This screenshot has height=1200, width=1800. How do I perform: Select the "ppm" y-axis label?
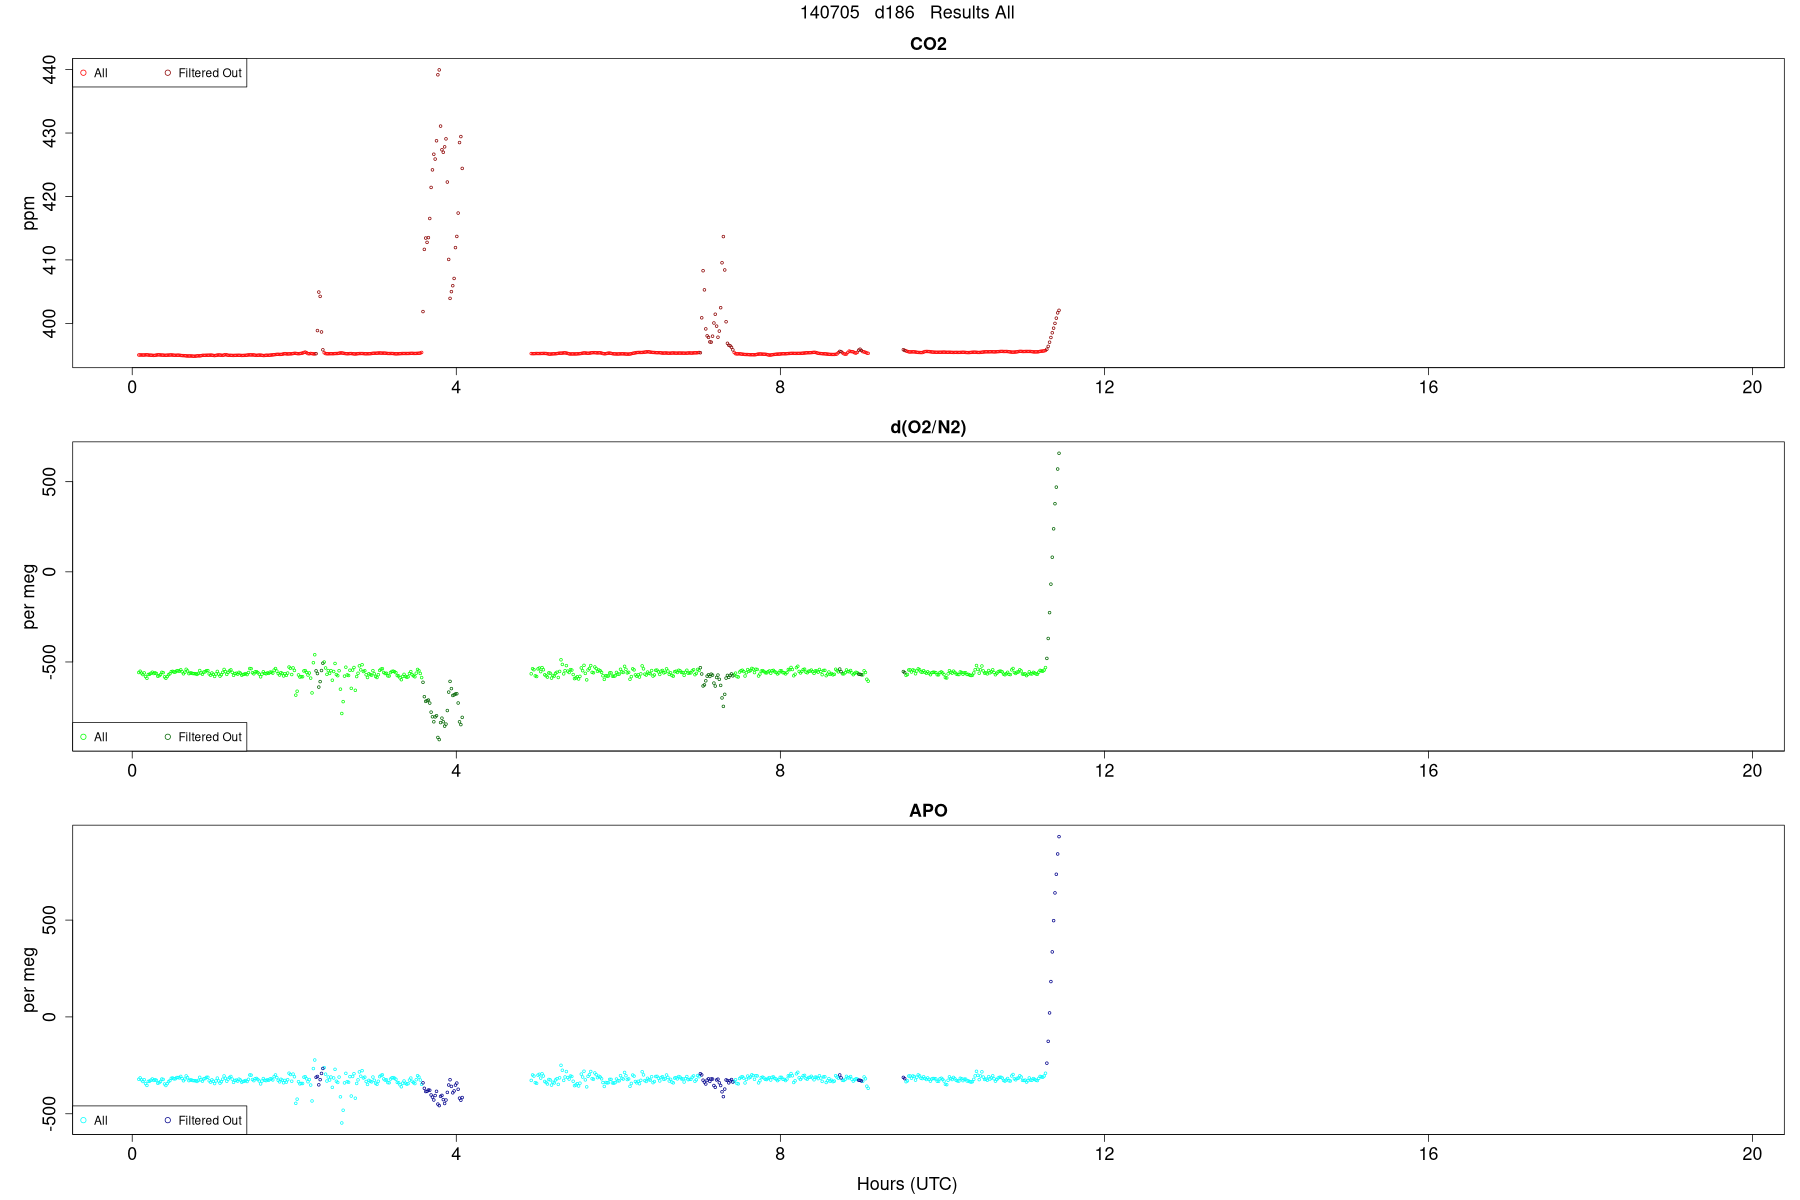[29, 213]
